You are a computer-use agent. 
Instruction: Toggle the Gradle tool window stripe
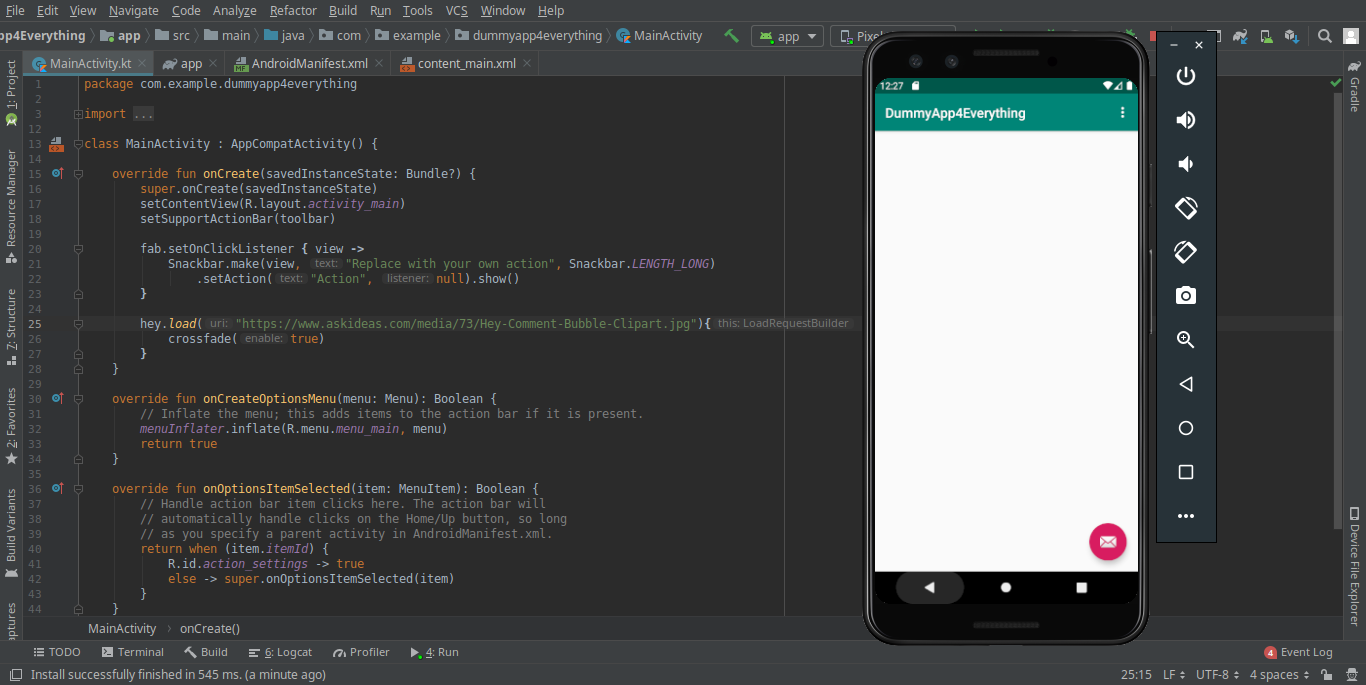[x=1355, y=86]
